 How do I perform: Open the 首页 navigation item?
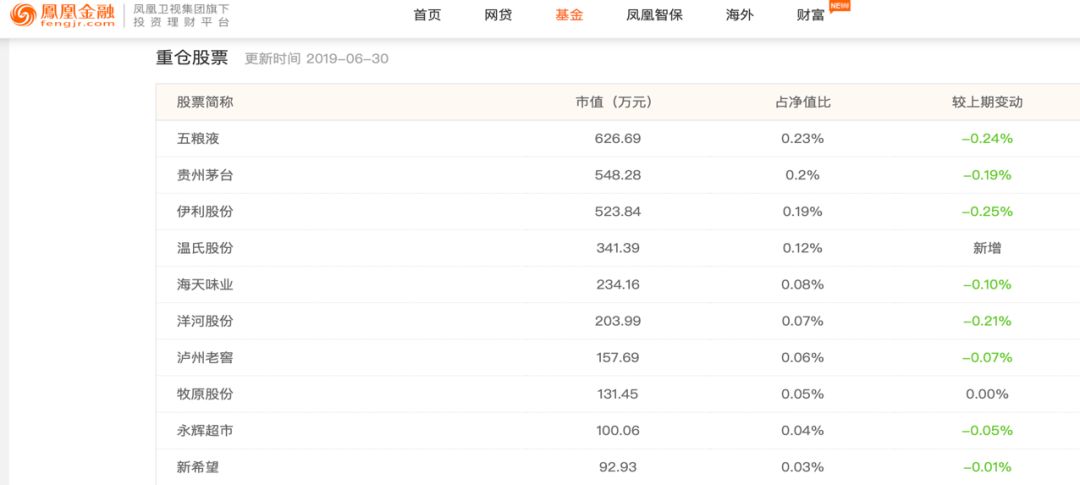pos(427,15)
